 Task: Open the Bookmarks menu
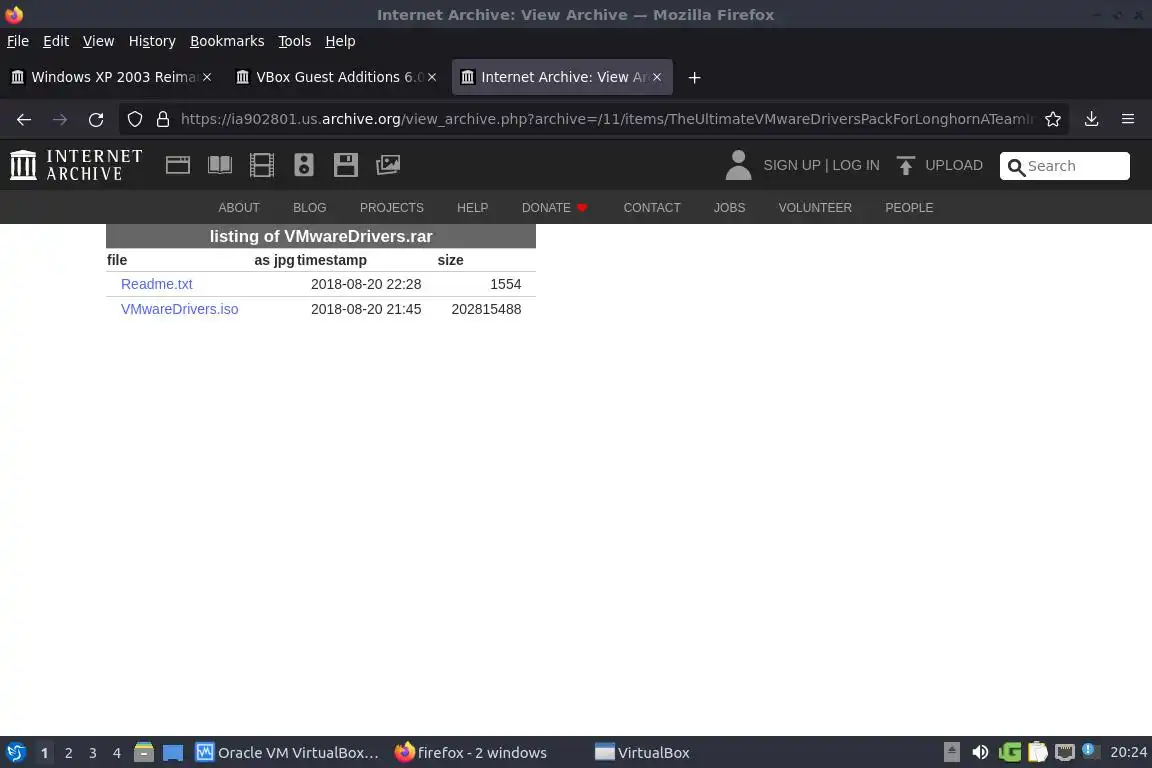(227, 41)
